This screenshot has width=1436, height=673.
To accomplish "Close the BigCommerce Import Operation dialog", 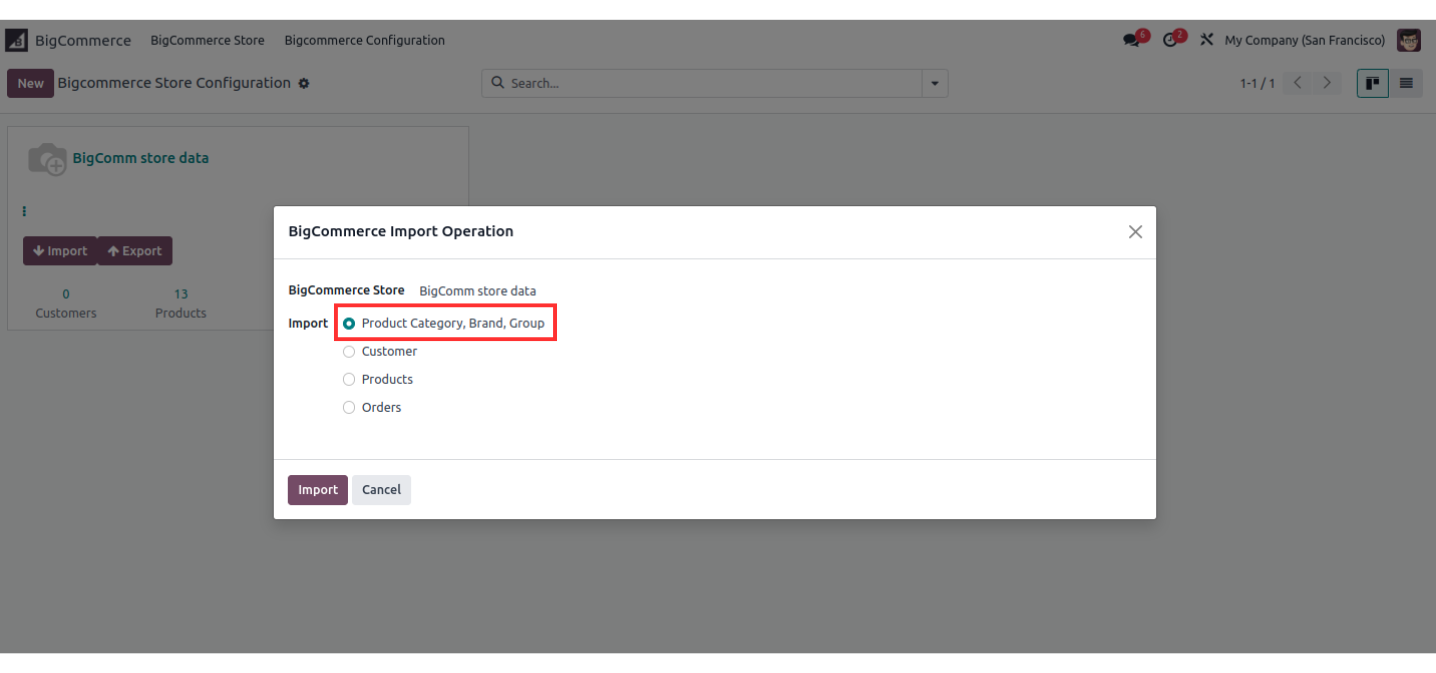I will tap(1135, 232).
